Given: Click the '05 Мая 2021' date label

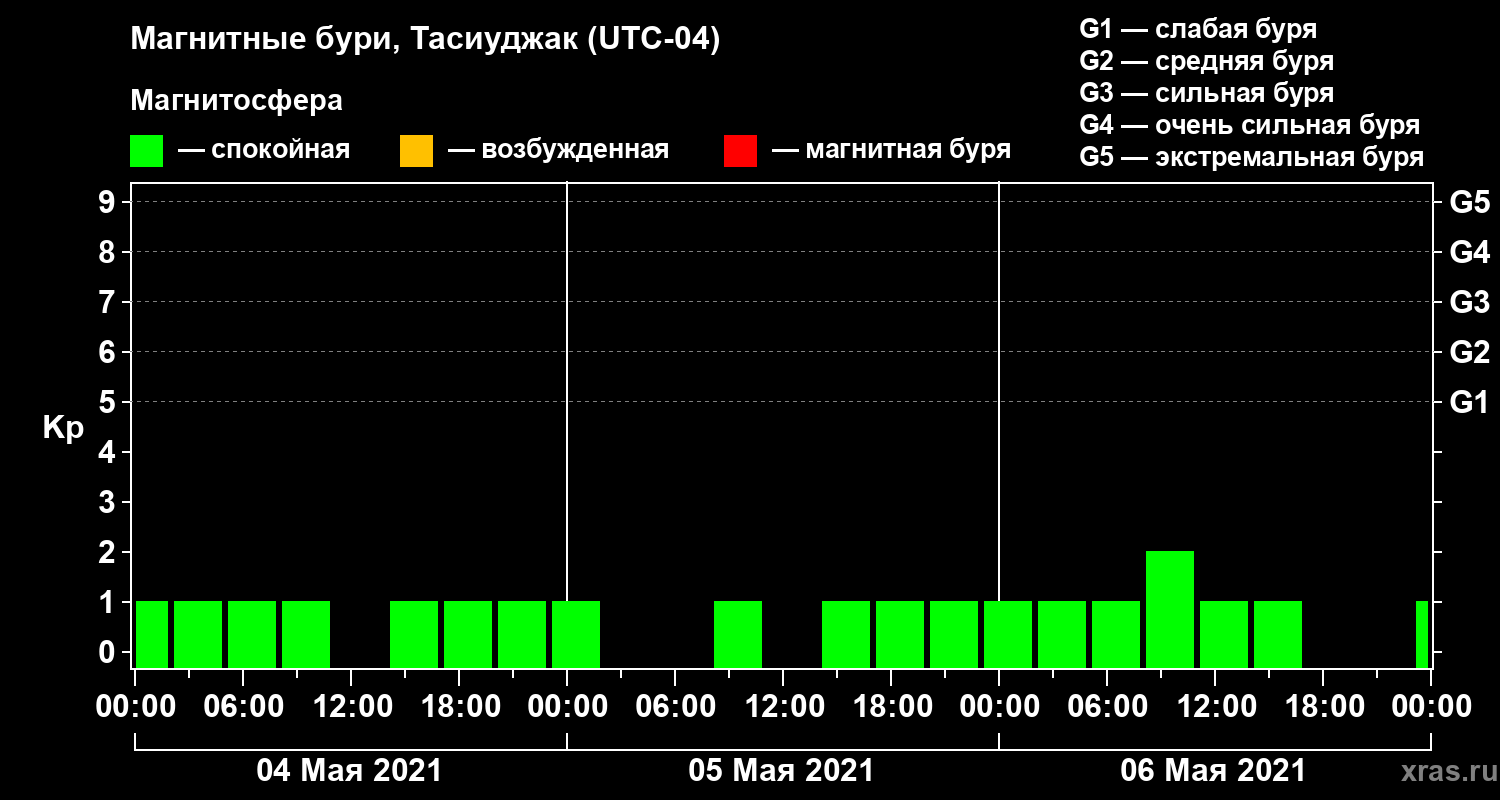Looking at the screenshot, I should (x=781, y=771).
